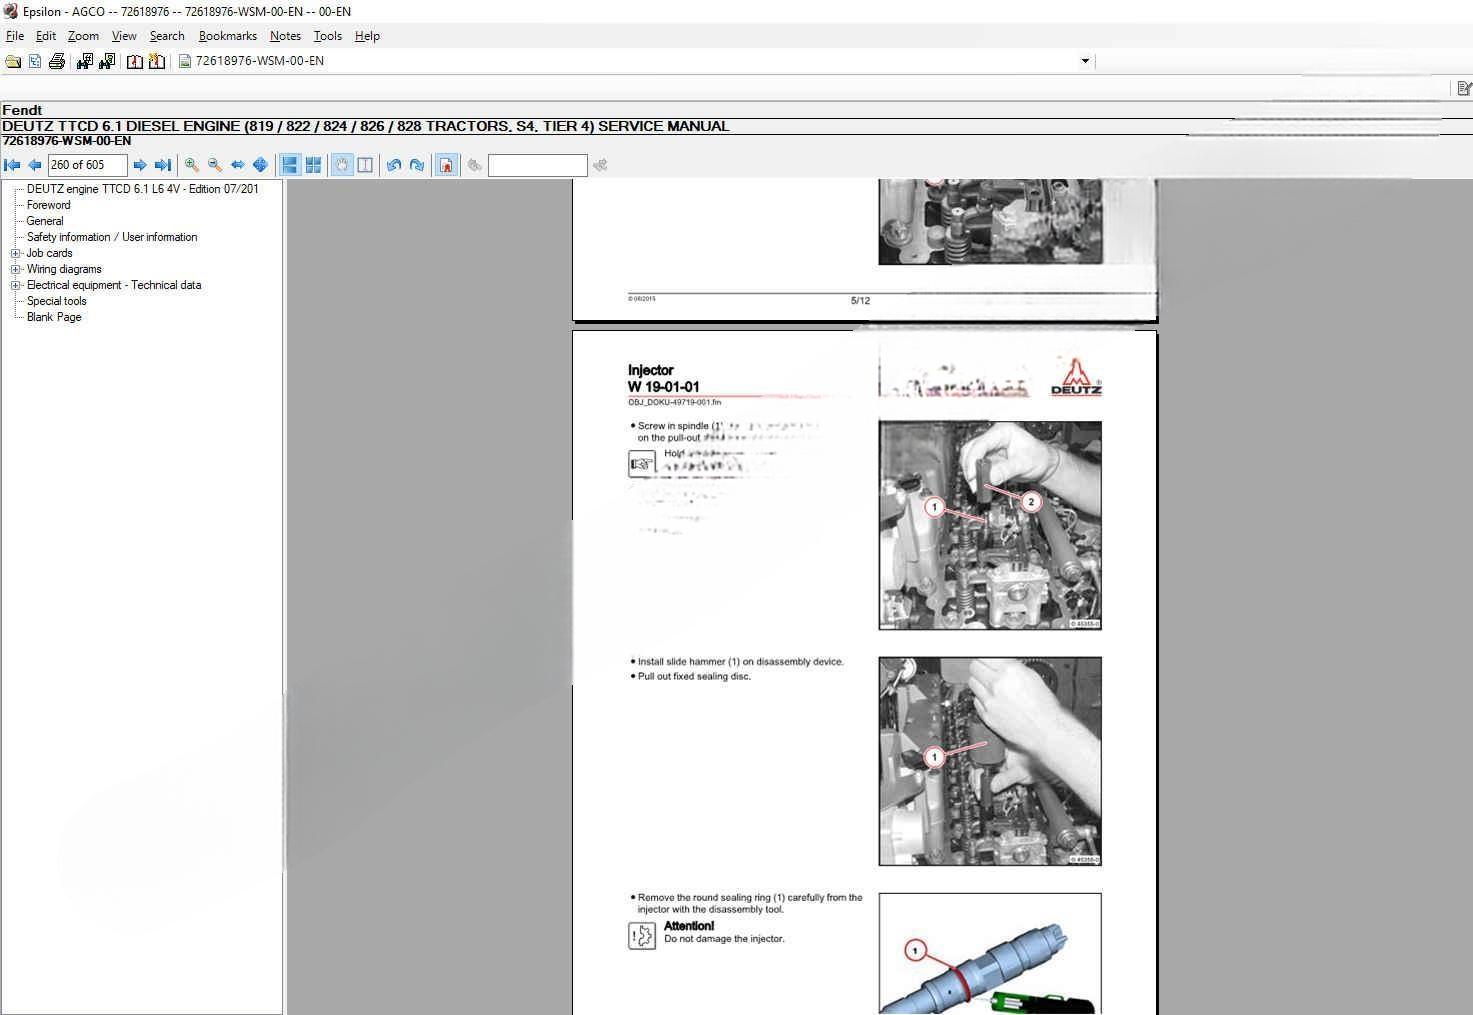Click the empty search text field in the toolbar
This screenshot has height=1015, width=1473.
click(537, 165)
